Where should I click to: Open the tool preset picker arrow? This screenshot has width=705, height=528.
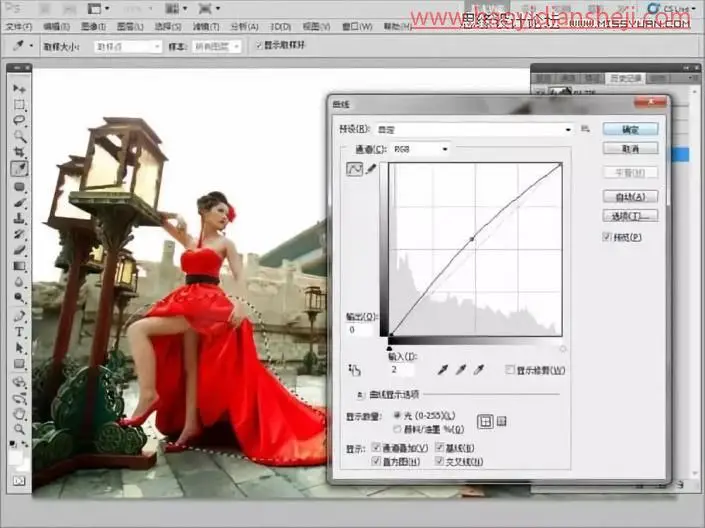click(x=31, y=46)
